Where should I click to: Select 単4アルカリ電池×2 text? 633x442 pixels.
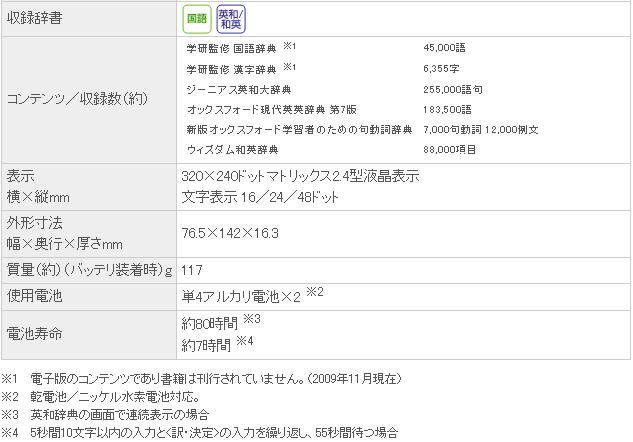[241, 297]
